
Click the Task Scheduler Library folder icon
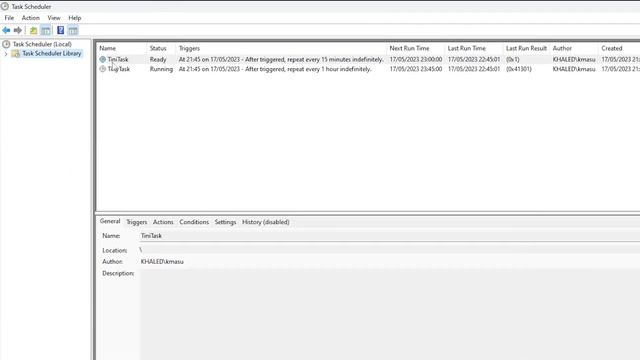[x=16, y=53]
